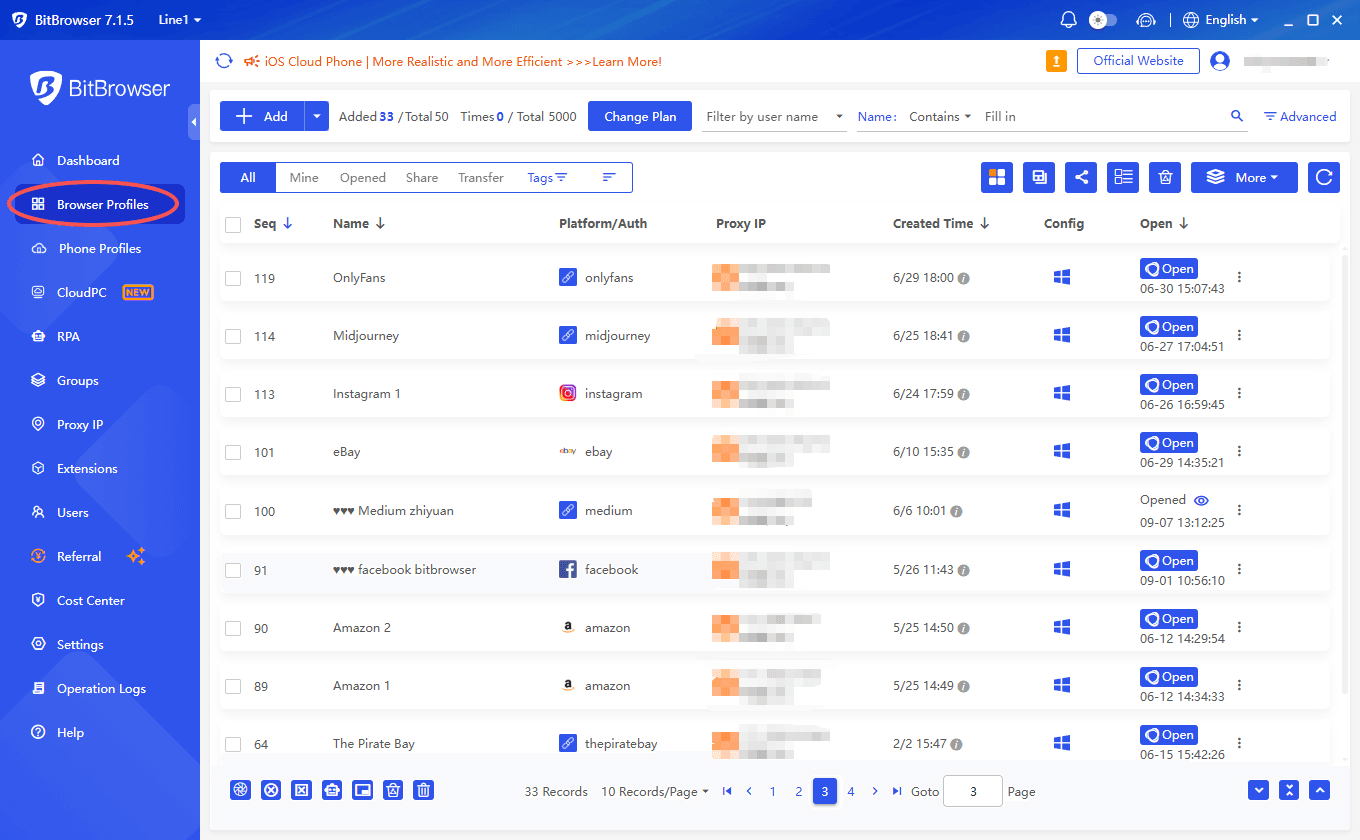Open the customer support headset icon

pos(1146,20)
